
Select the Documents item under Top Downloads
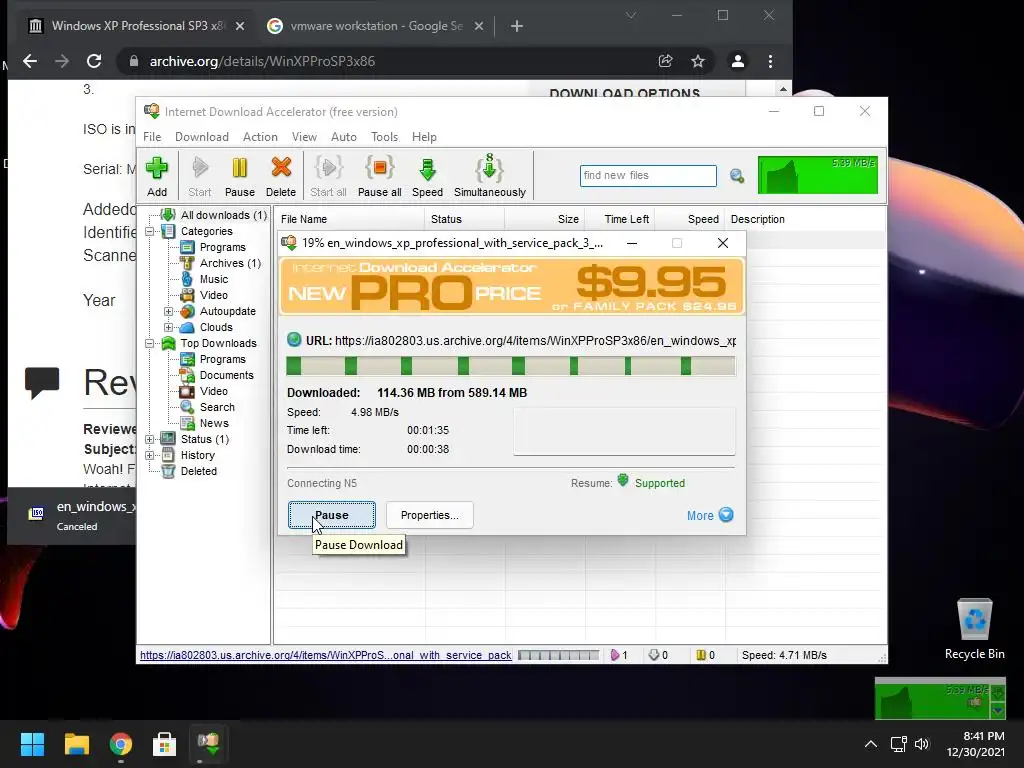[227, 375]
